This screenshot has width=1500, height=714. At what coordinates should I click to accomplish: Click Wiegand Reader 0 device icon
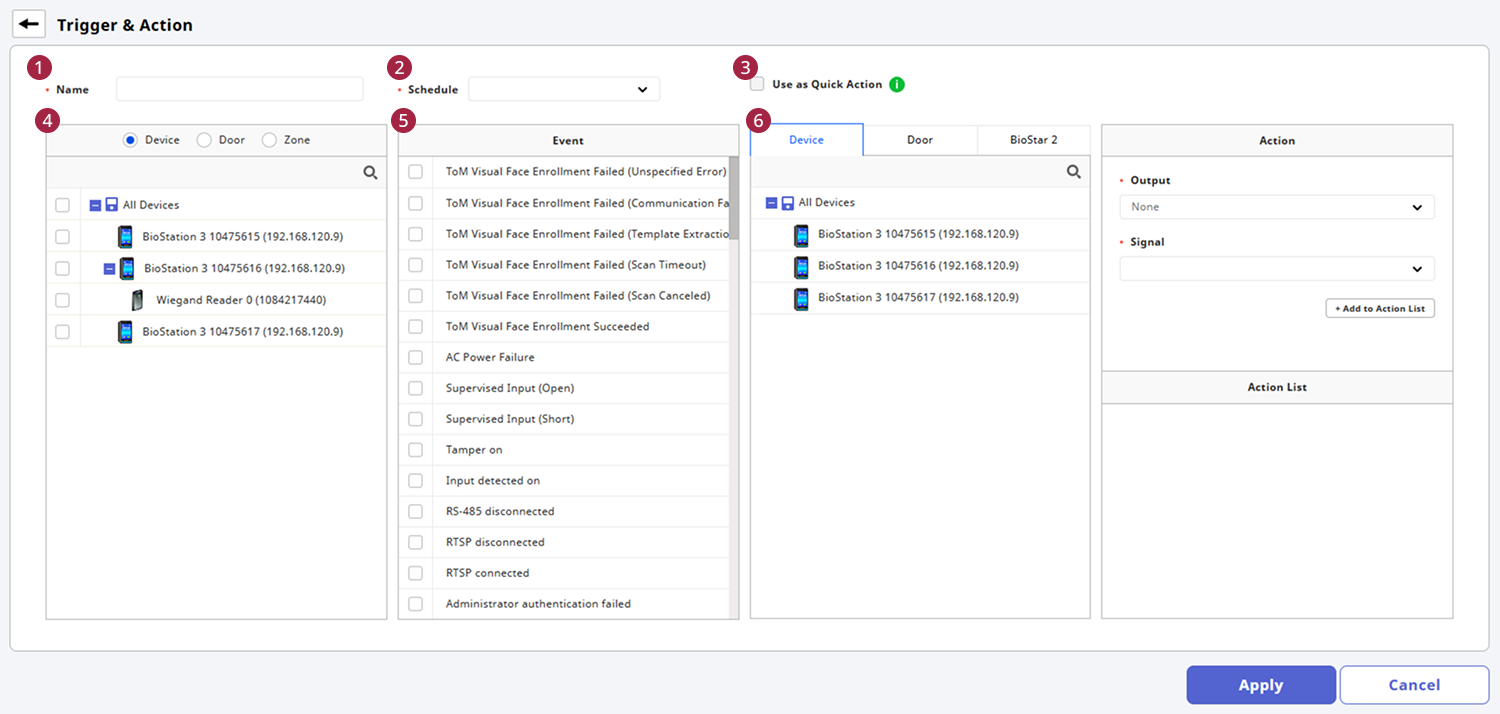(x=137, y=300)
